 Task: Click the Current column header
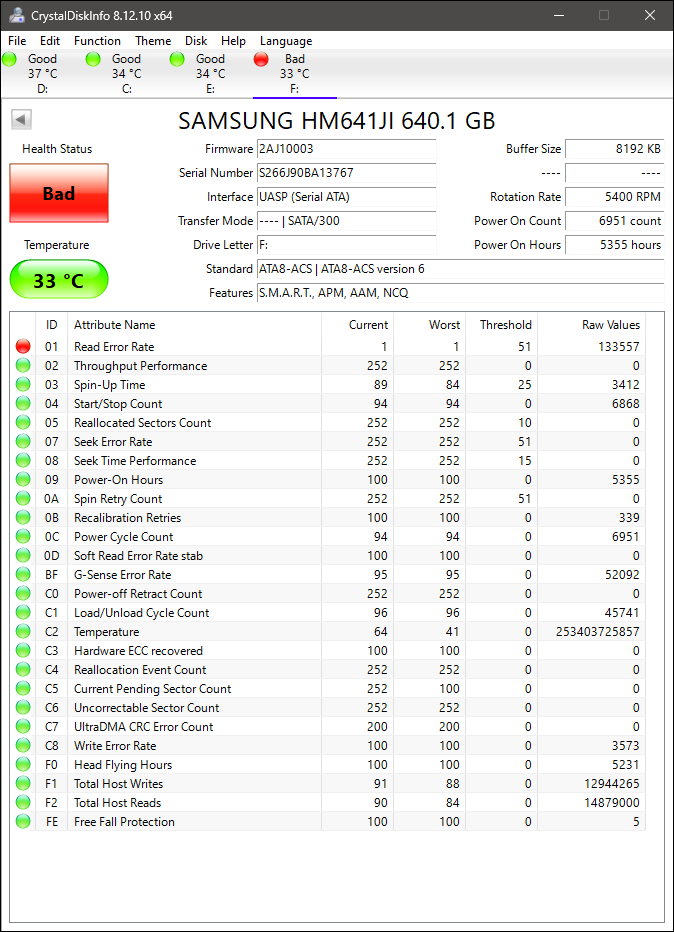[x=357, y=325]
